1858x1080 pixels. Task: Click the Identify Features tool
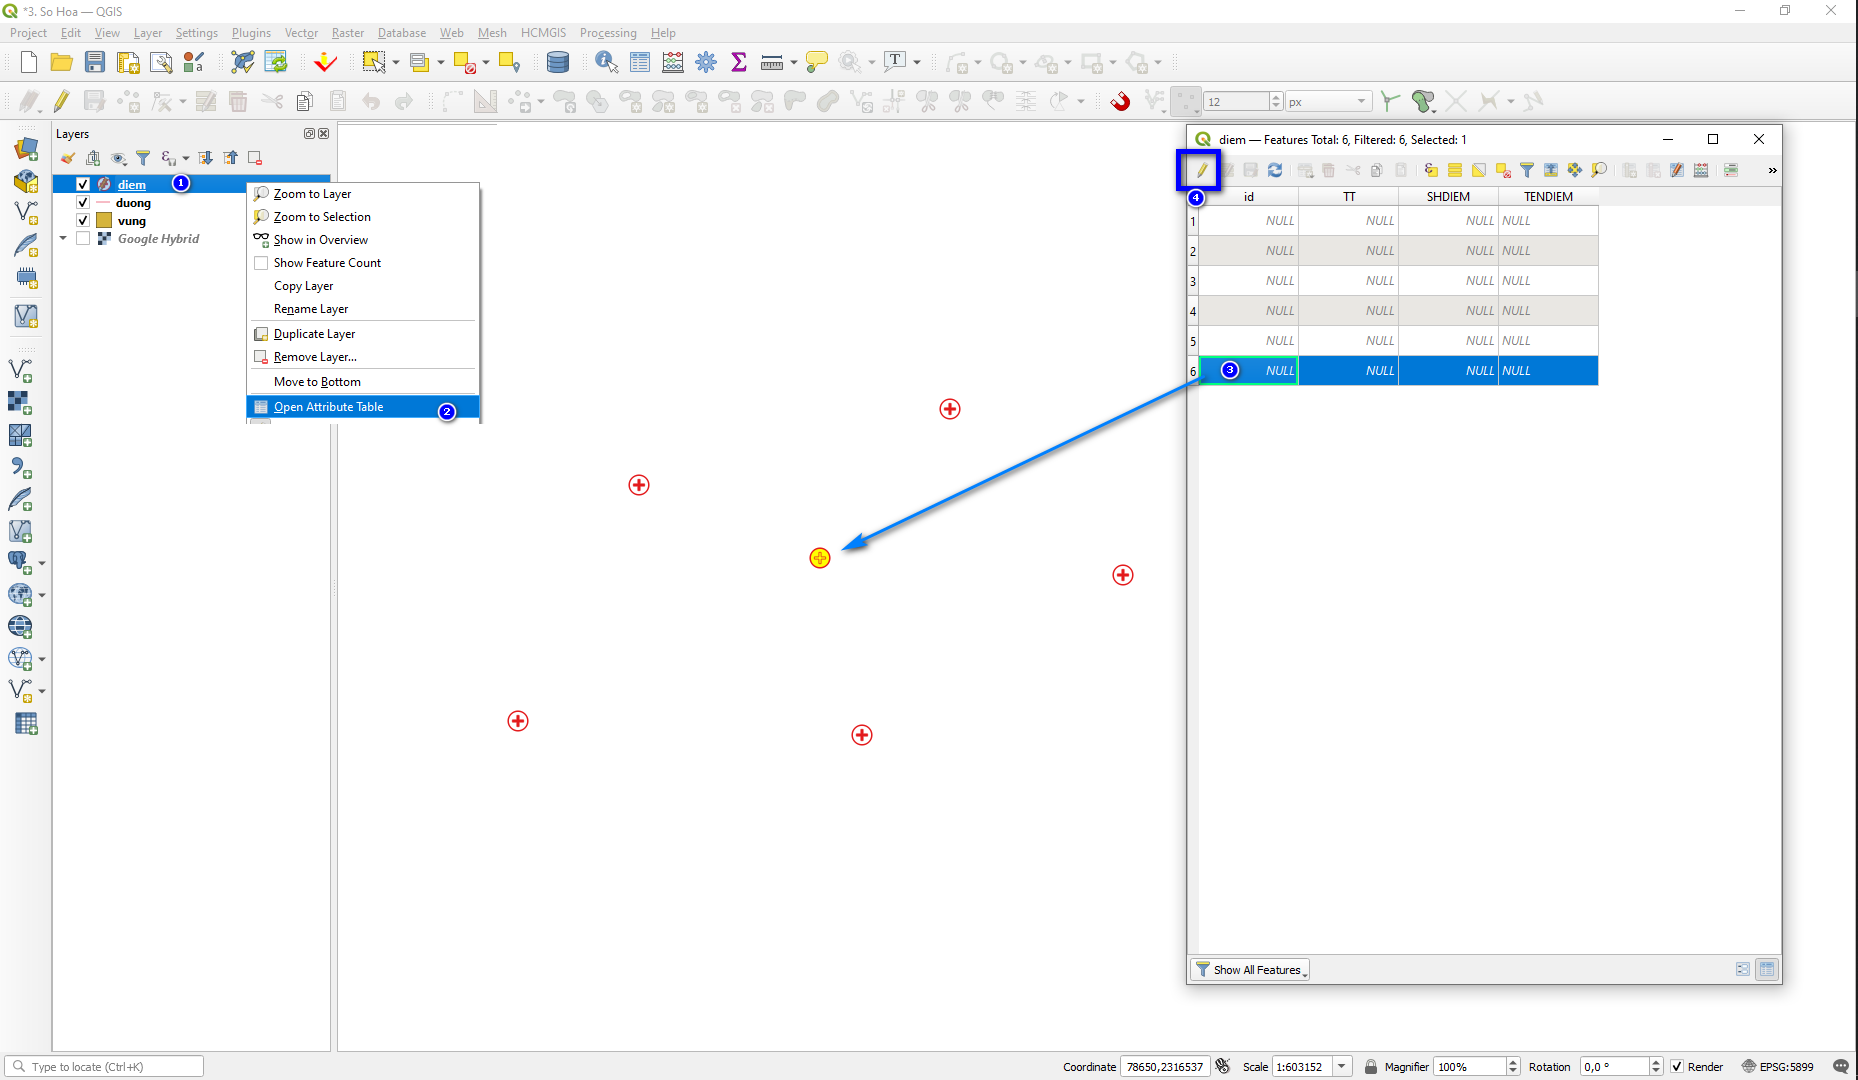607,63
